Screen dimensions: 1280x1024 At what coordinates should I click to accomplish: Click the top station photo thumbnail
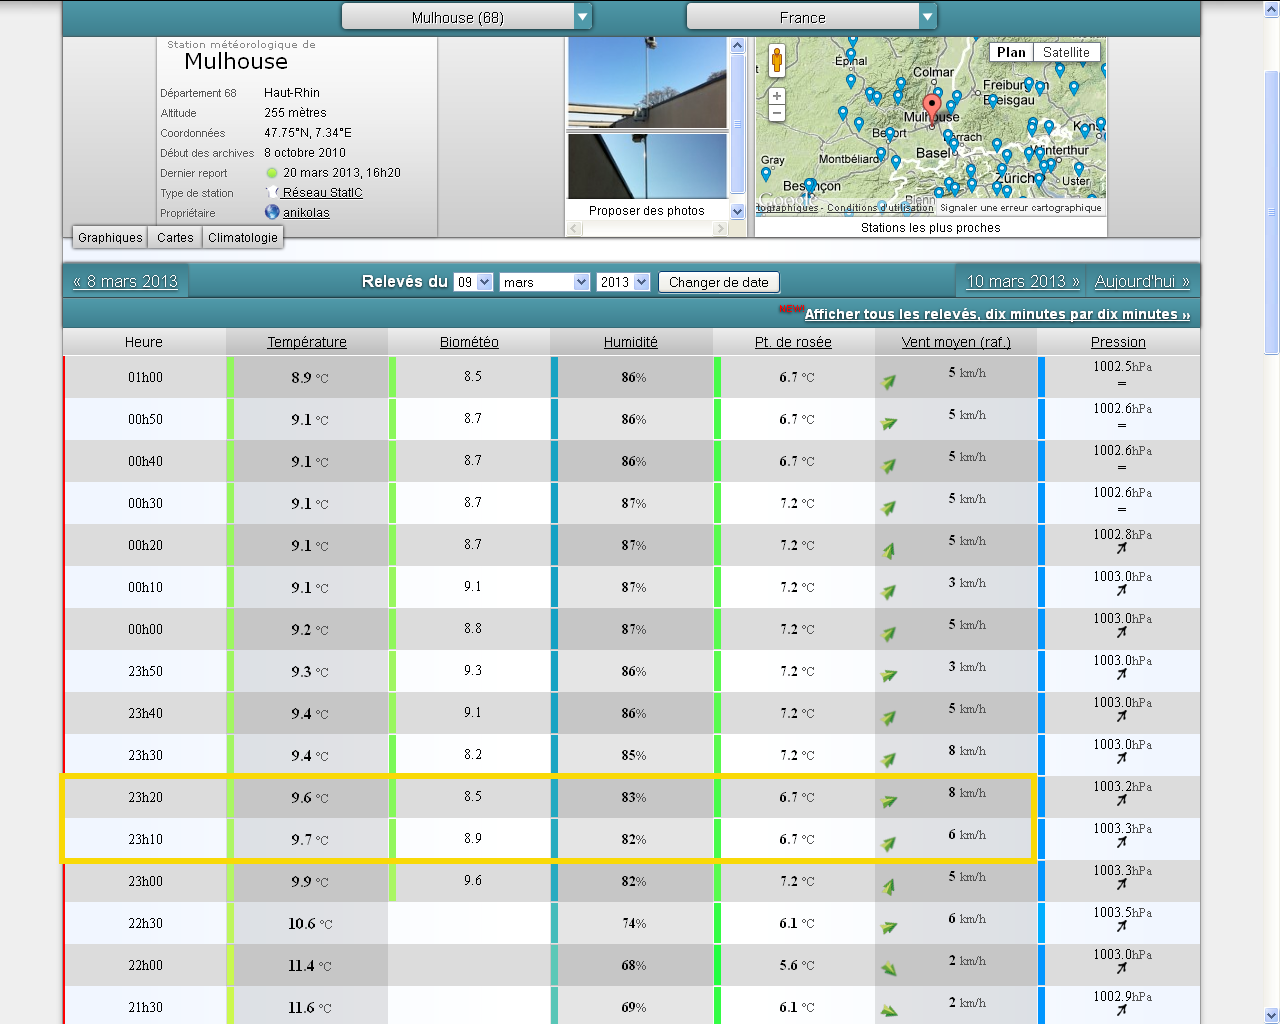[647, 82]
